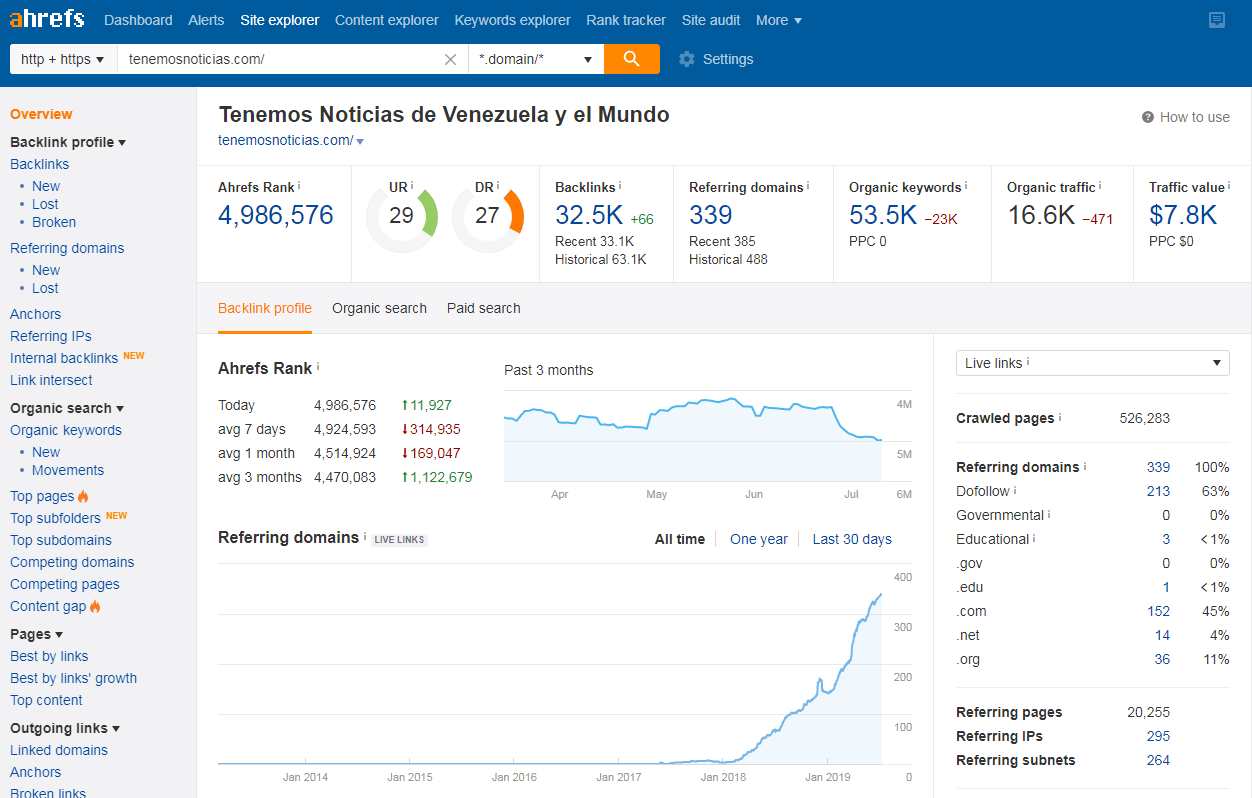Click the 53.5K organic keywords number
The height and width of the screenshot is (798, 1252).
(883, 215)
